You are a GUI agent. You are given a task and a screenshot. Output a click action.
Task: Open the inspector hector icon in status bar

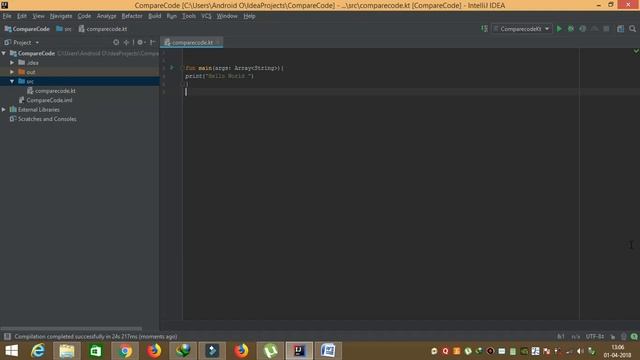pos(623,336)
